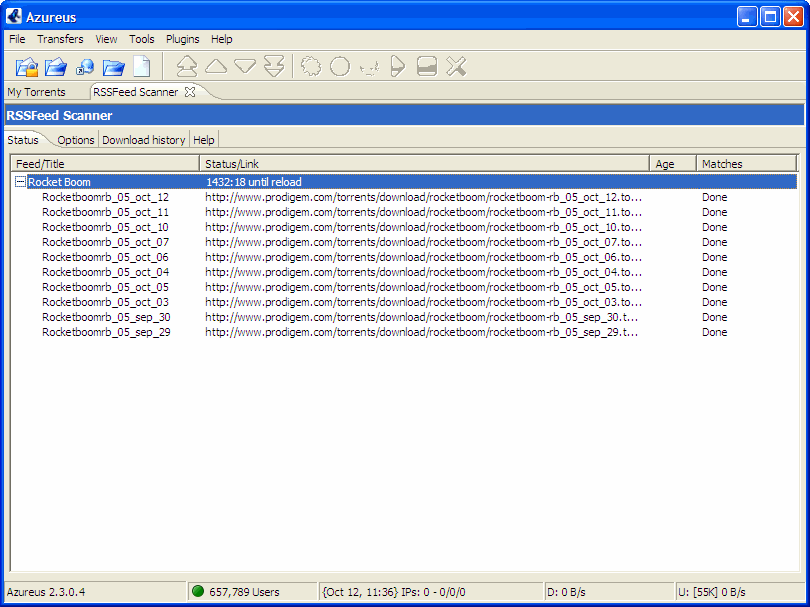The height and width of the screenshot is (607, 810).
Task: Select Rocketboomrb_05_oct_05 entry
Action: pyautogui.click(x=105, y=287)
